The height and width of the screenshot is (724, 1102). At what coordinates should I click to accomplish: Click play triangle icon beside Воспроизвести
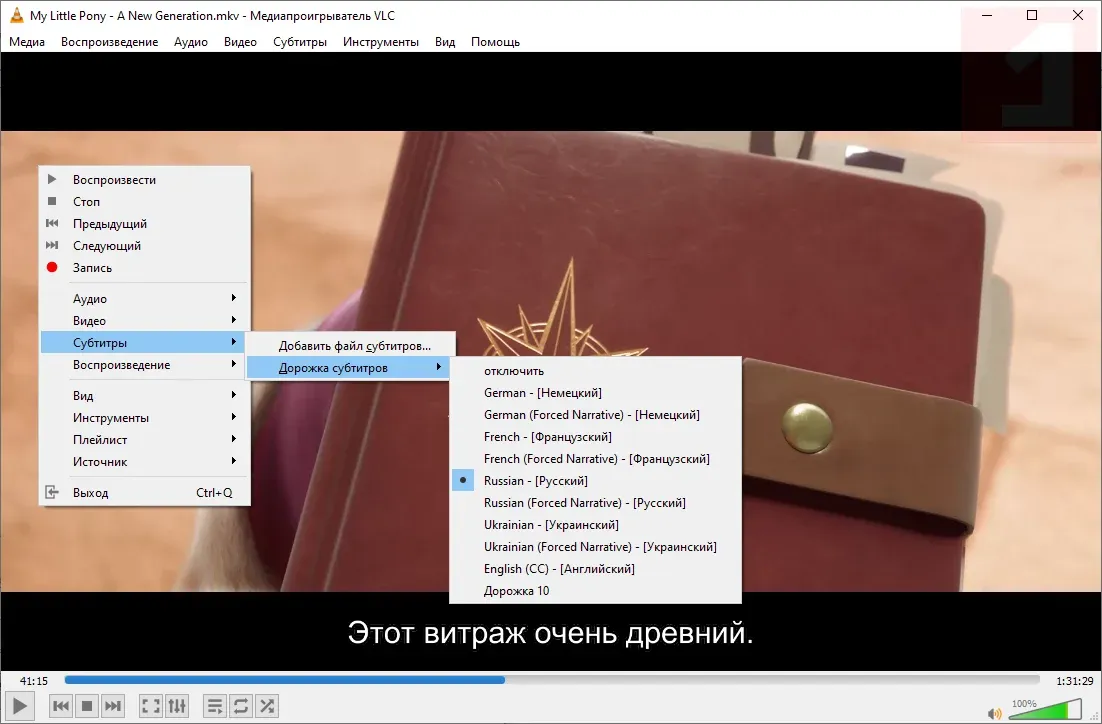point(52,179)
